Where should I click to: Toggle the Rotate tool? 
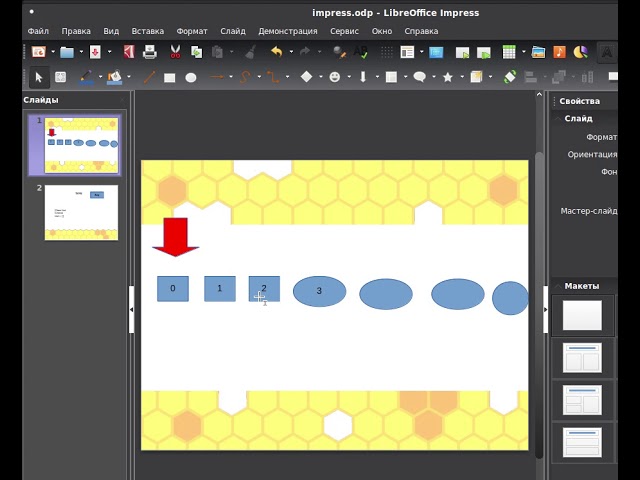[x=510, y=77]
